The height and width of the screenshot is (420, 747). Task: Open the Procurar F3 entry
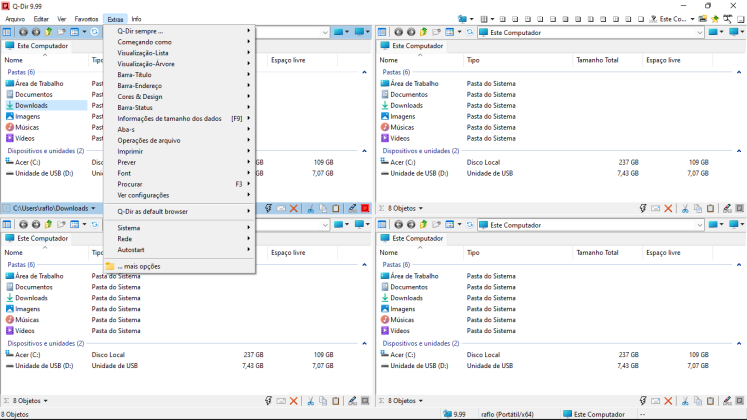[180, 184]
